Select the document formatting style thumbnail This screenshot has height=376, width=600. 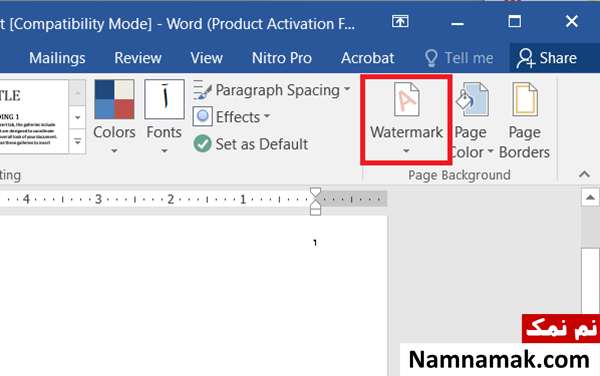(x=34, y=117)
